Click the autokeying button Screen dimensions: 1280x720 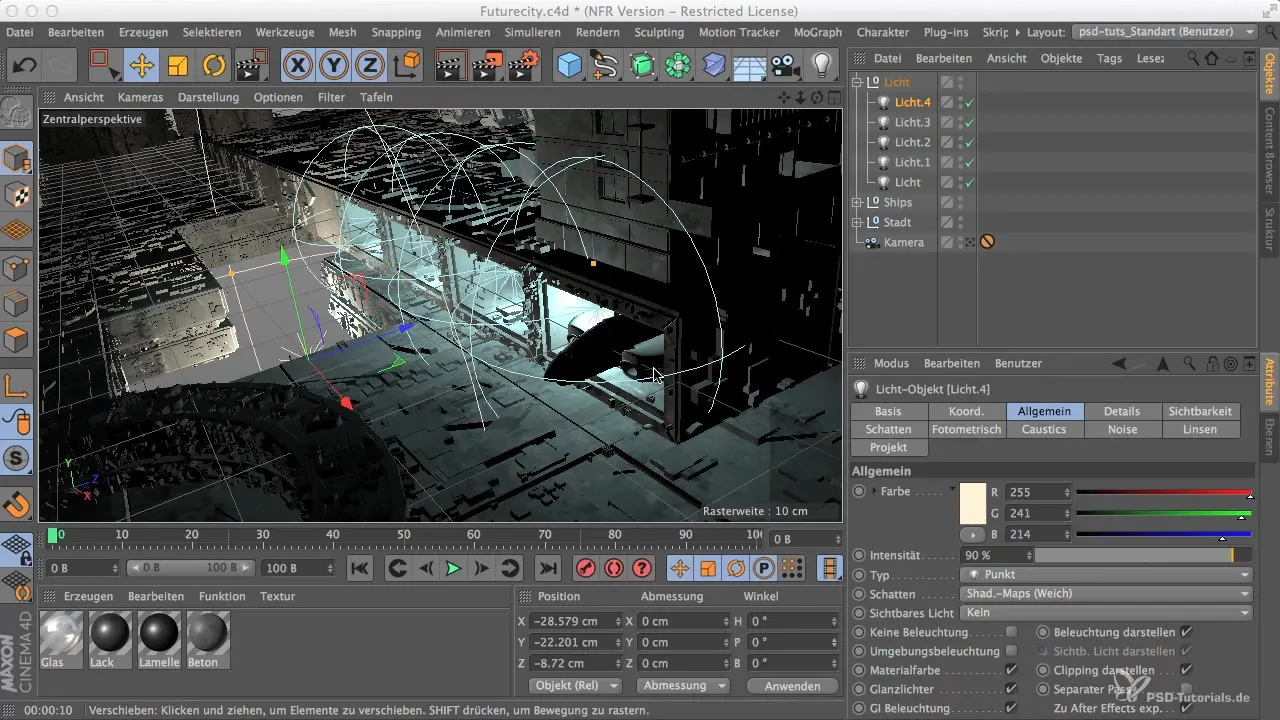click(614, 568)
